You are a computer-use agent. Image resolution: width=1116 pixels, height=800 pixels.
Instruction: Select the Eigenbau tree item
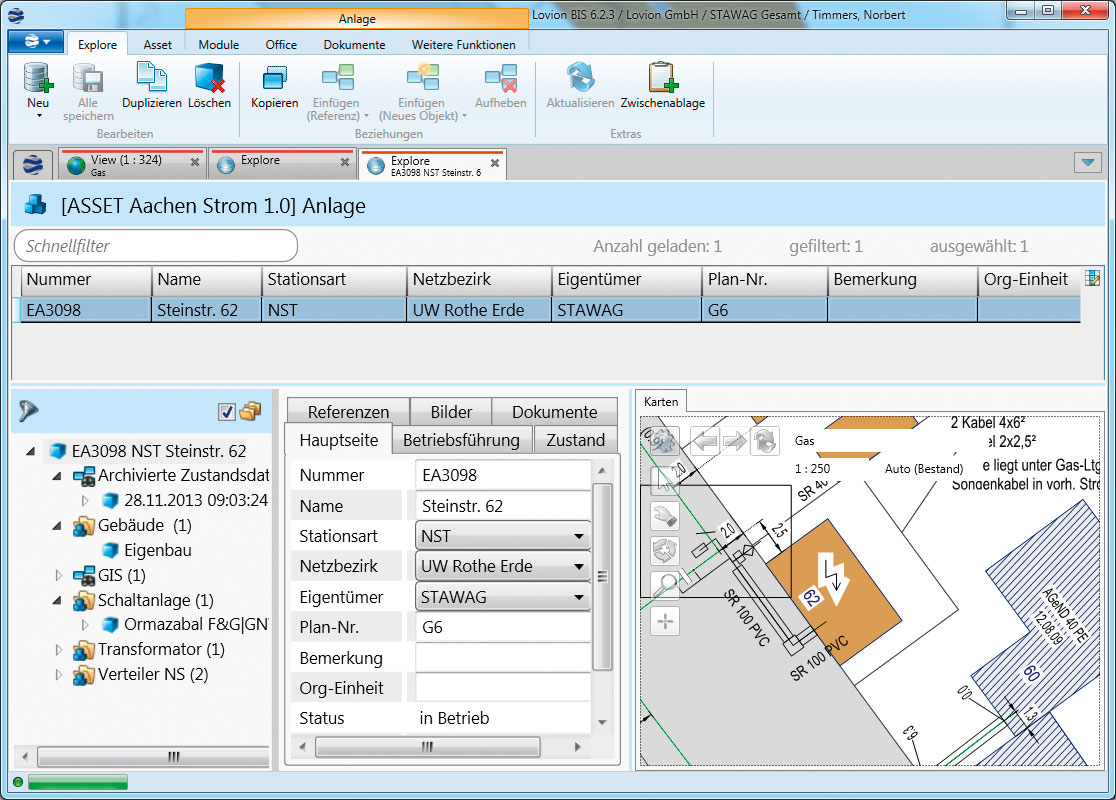point(147,550)
